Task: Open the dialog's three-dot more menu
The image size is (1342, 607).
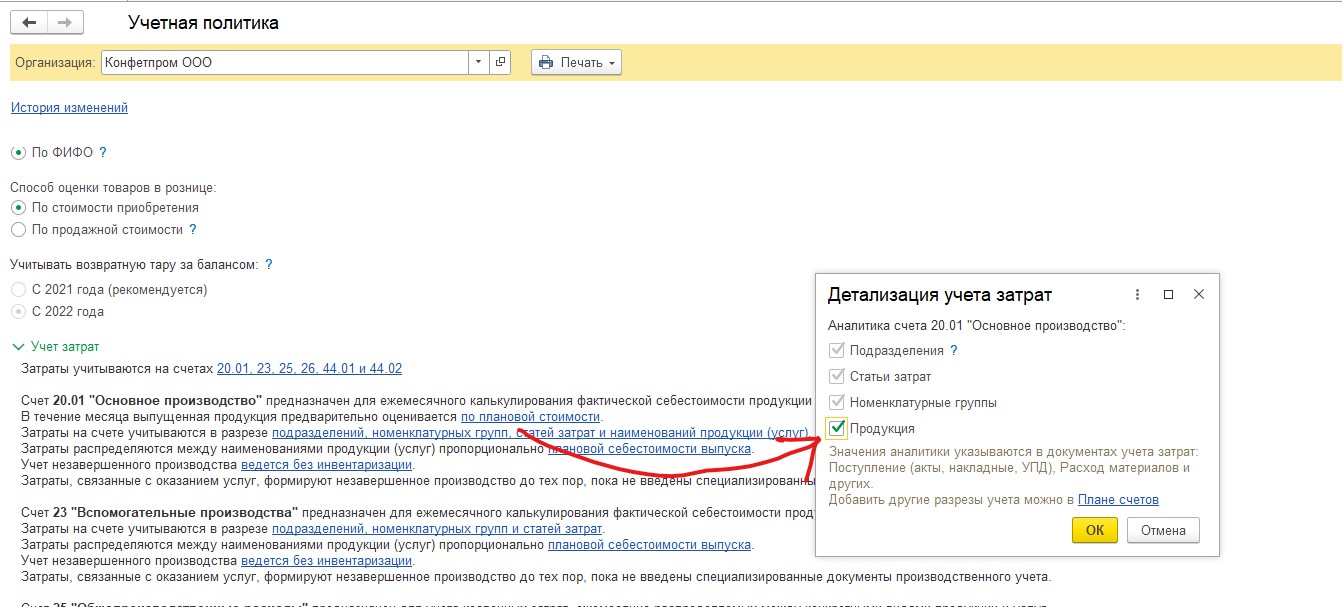Action: click(1137, 295)
